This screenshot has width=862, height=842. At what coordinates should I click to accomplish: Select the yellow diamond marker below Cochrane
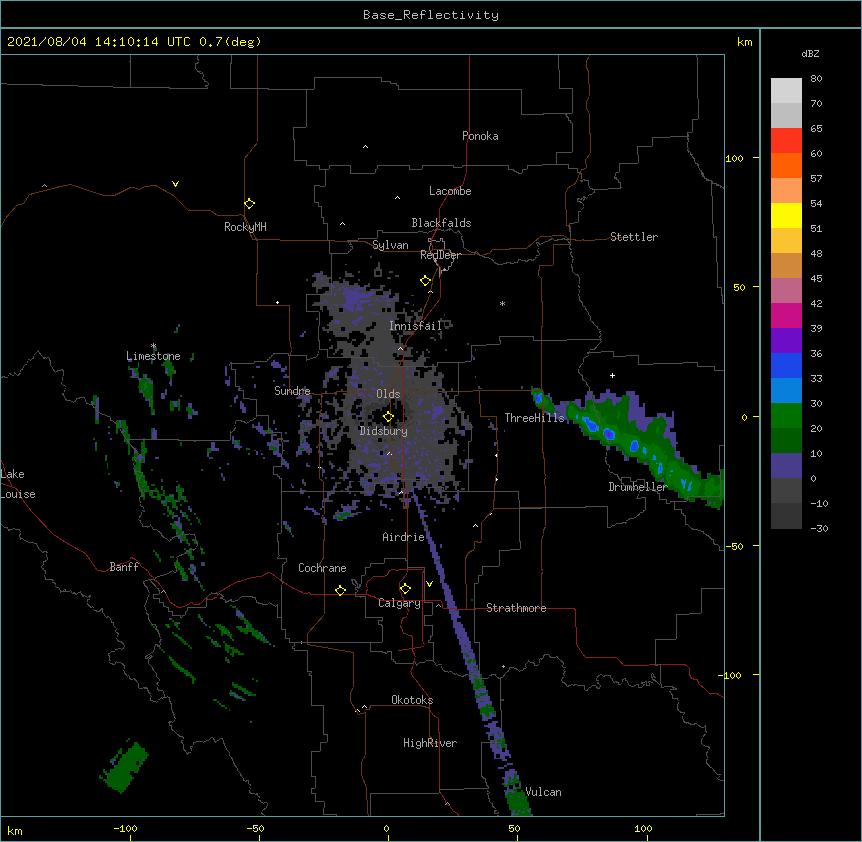[340, 590]
